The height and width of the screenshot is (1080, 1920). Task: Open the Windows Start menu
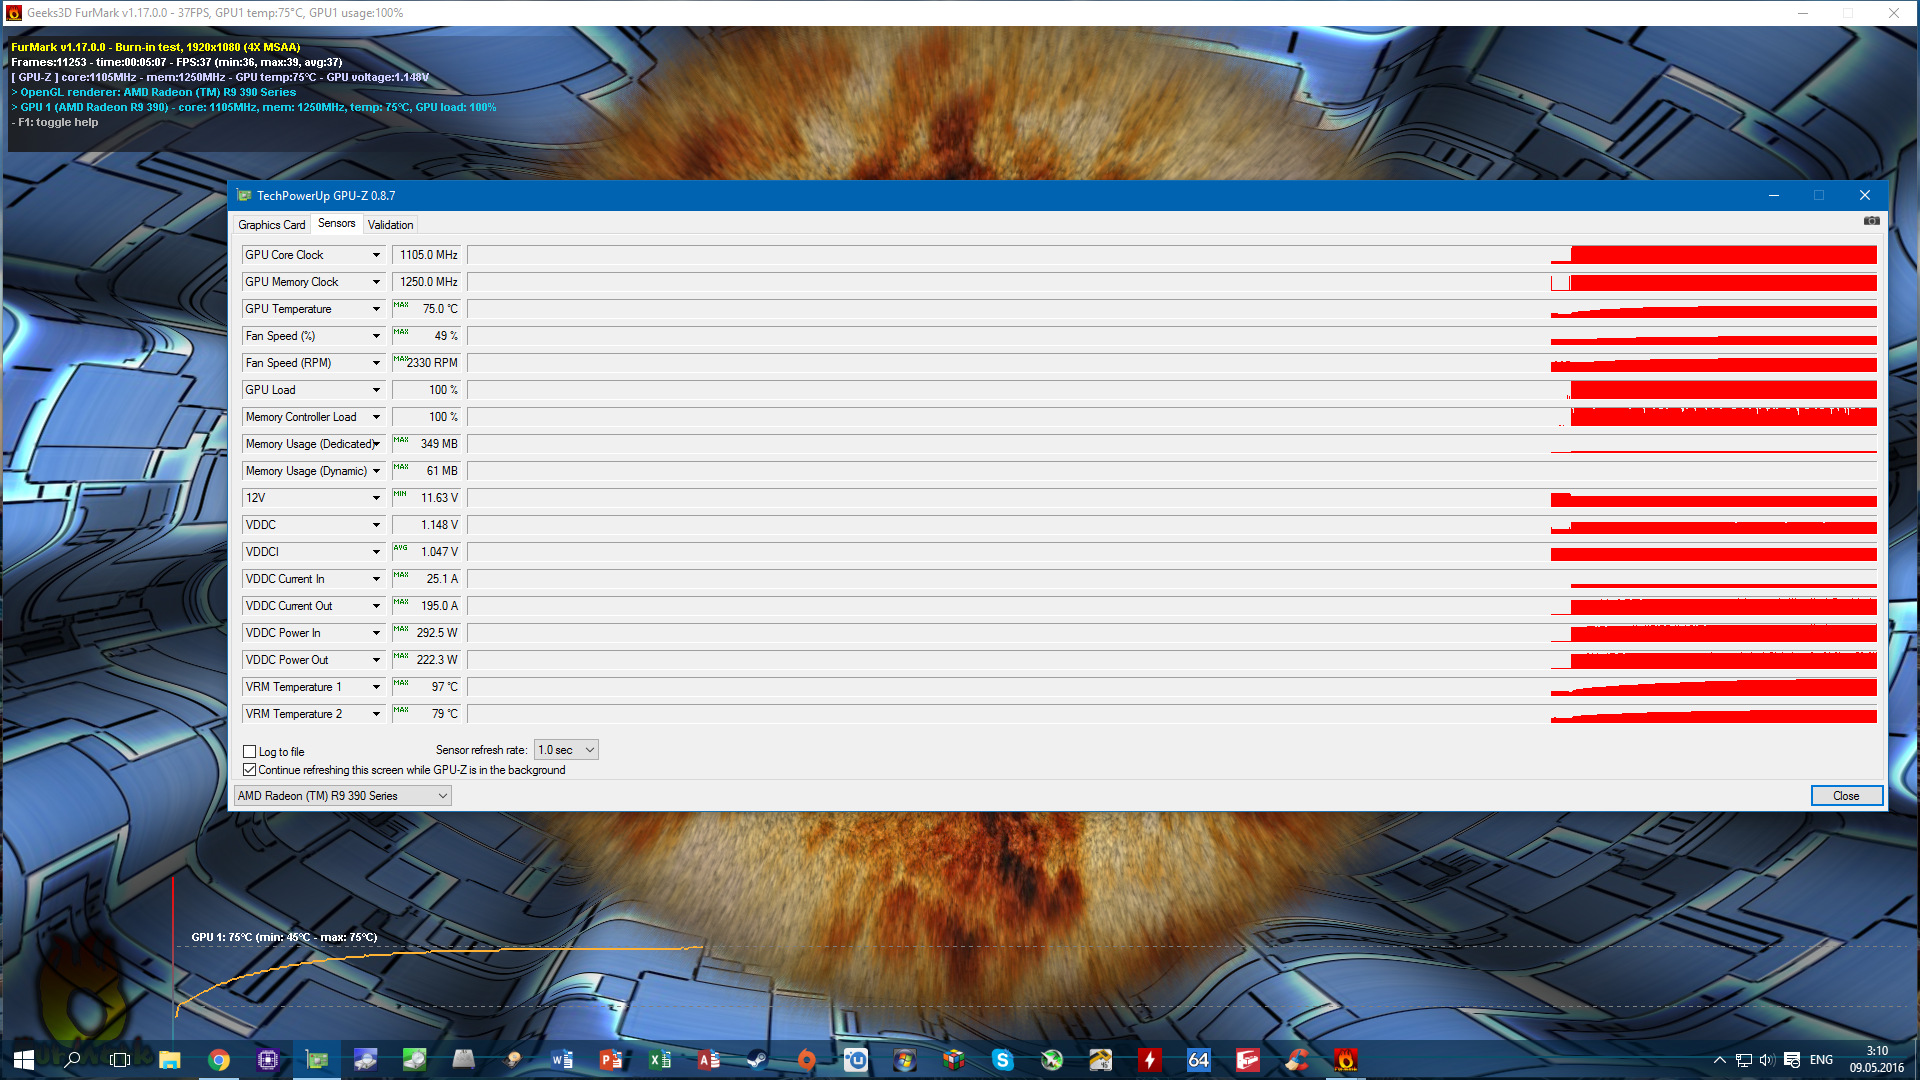coord(24,1060)
